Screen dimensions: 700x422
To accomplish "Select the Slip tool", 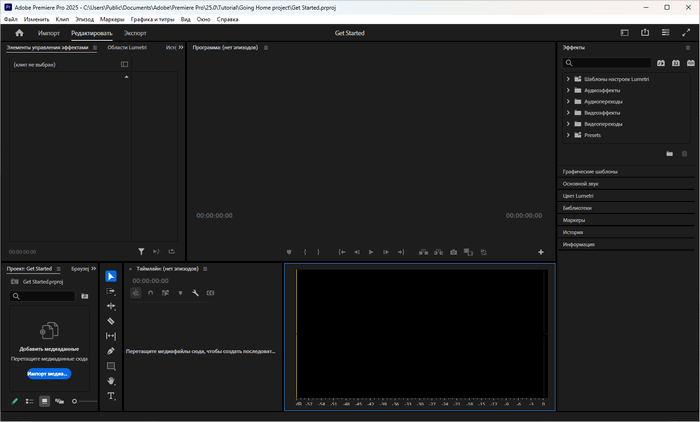I will (111, 336).
